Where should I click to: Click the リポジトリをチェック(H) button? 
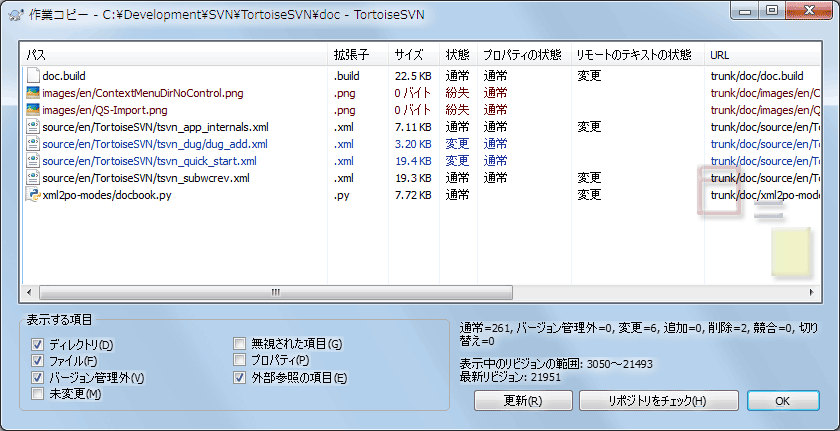coord(659,400)
